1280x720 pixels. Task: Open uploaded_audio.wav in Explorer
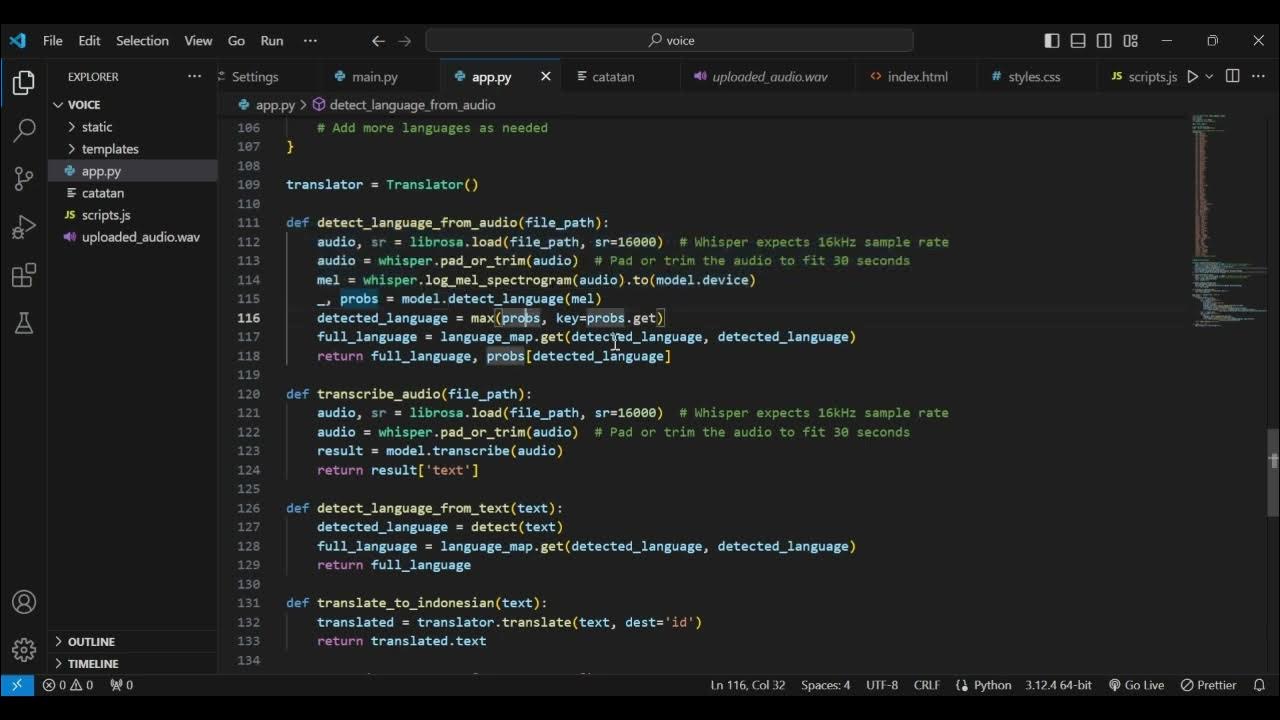click(133, 237)
